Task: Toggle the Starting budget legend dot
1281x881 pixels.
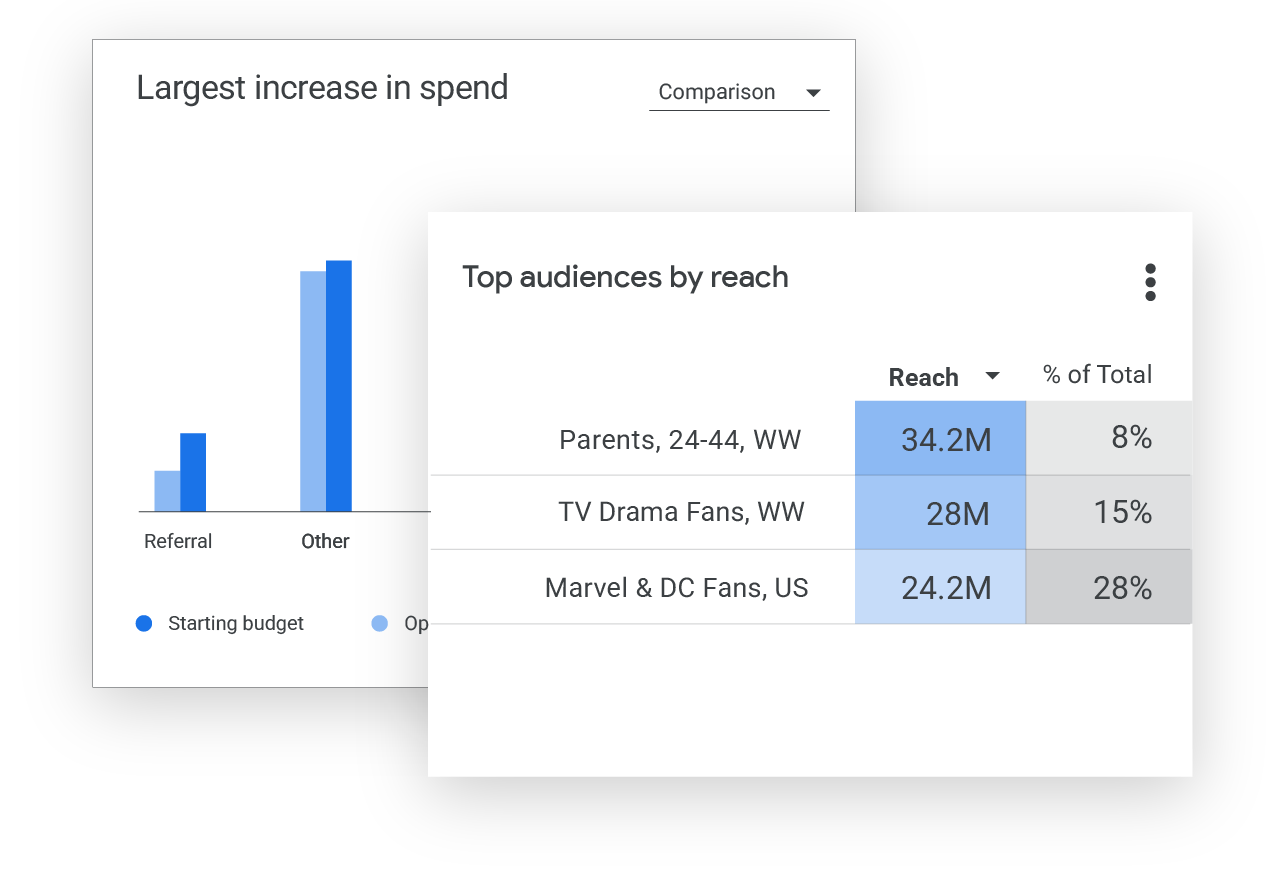Action: coord(144,624)
